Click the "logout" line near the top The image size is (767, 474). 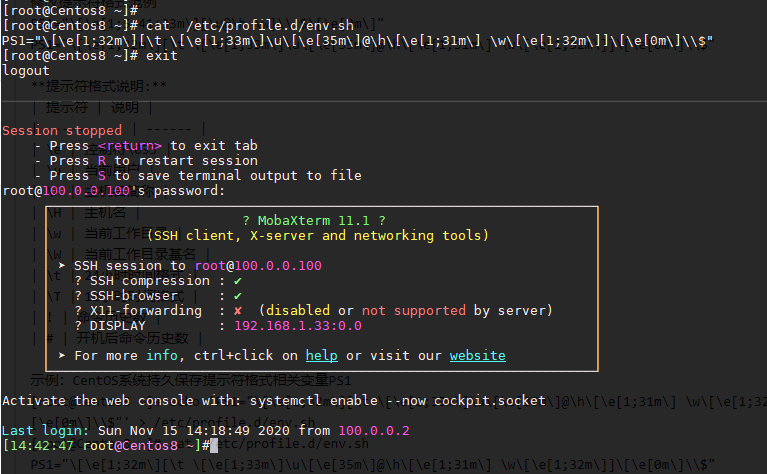(26, 71)
